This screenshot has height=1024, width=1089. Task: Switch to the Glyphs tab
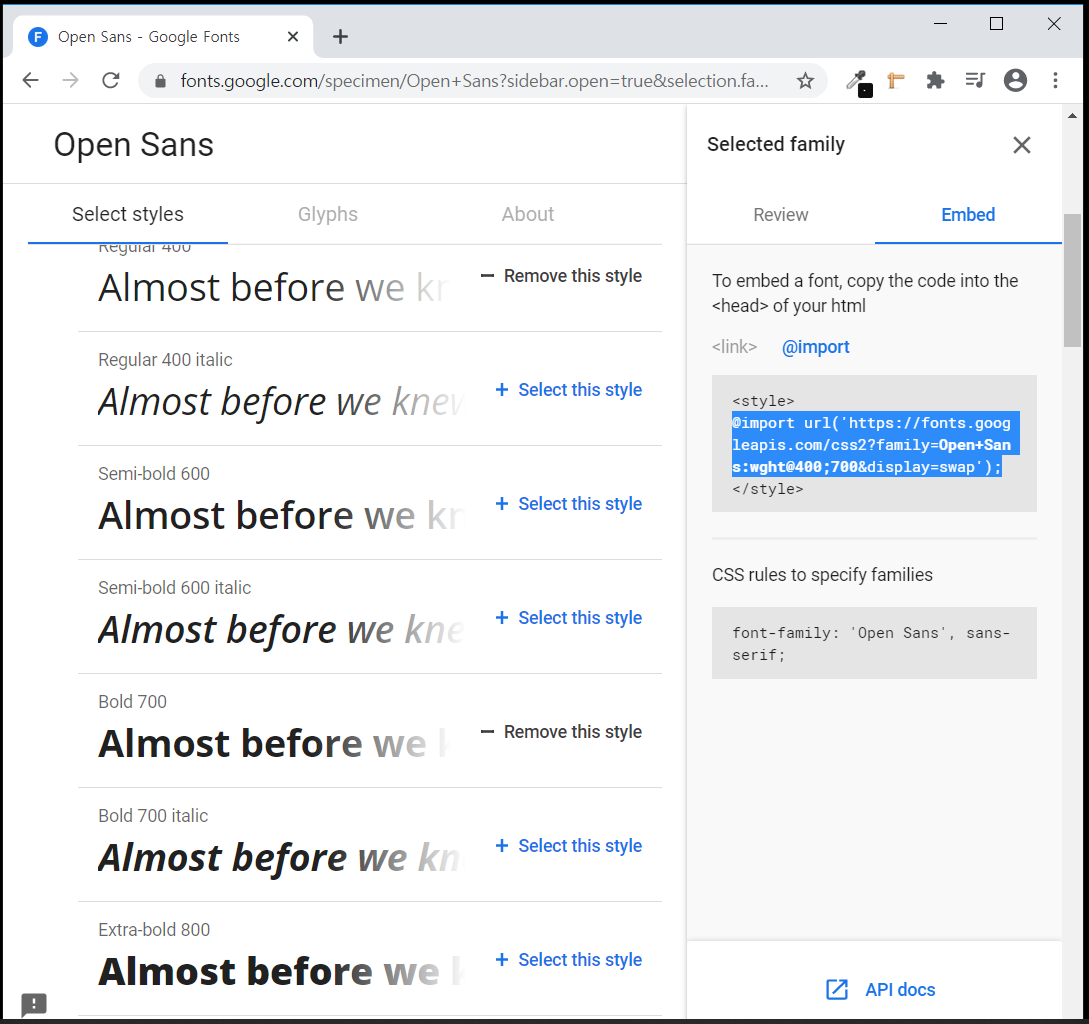pos(328,214)
